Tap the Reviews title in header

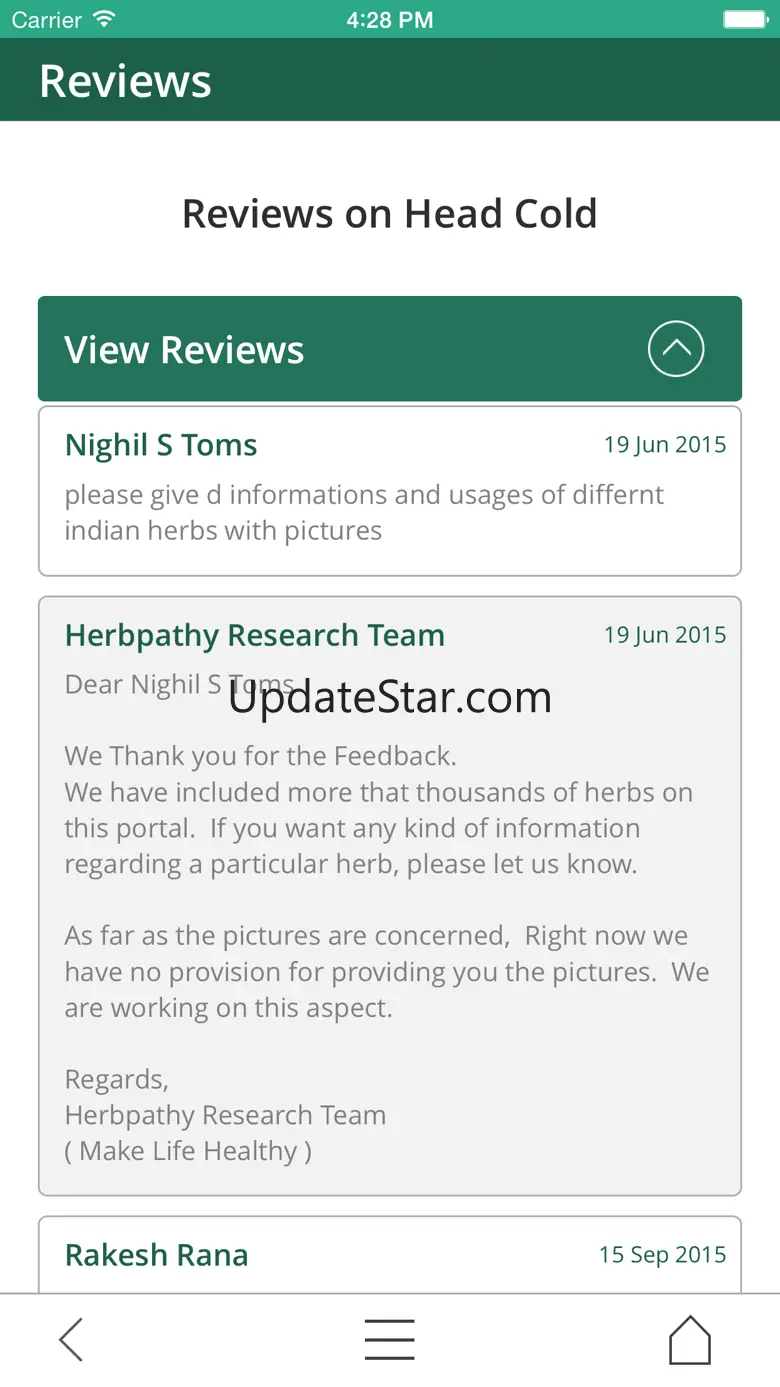click(125, 81)
